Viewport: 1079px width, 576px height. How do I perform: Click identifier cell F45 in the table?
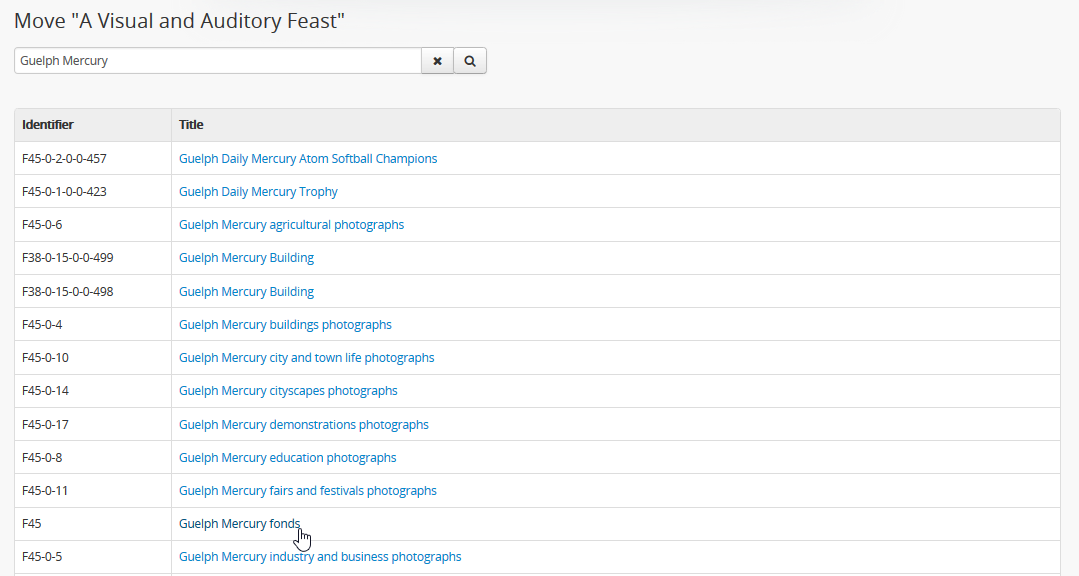32,524
